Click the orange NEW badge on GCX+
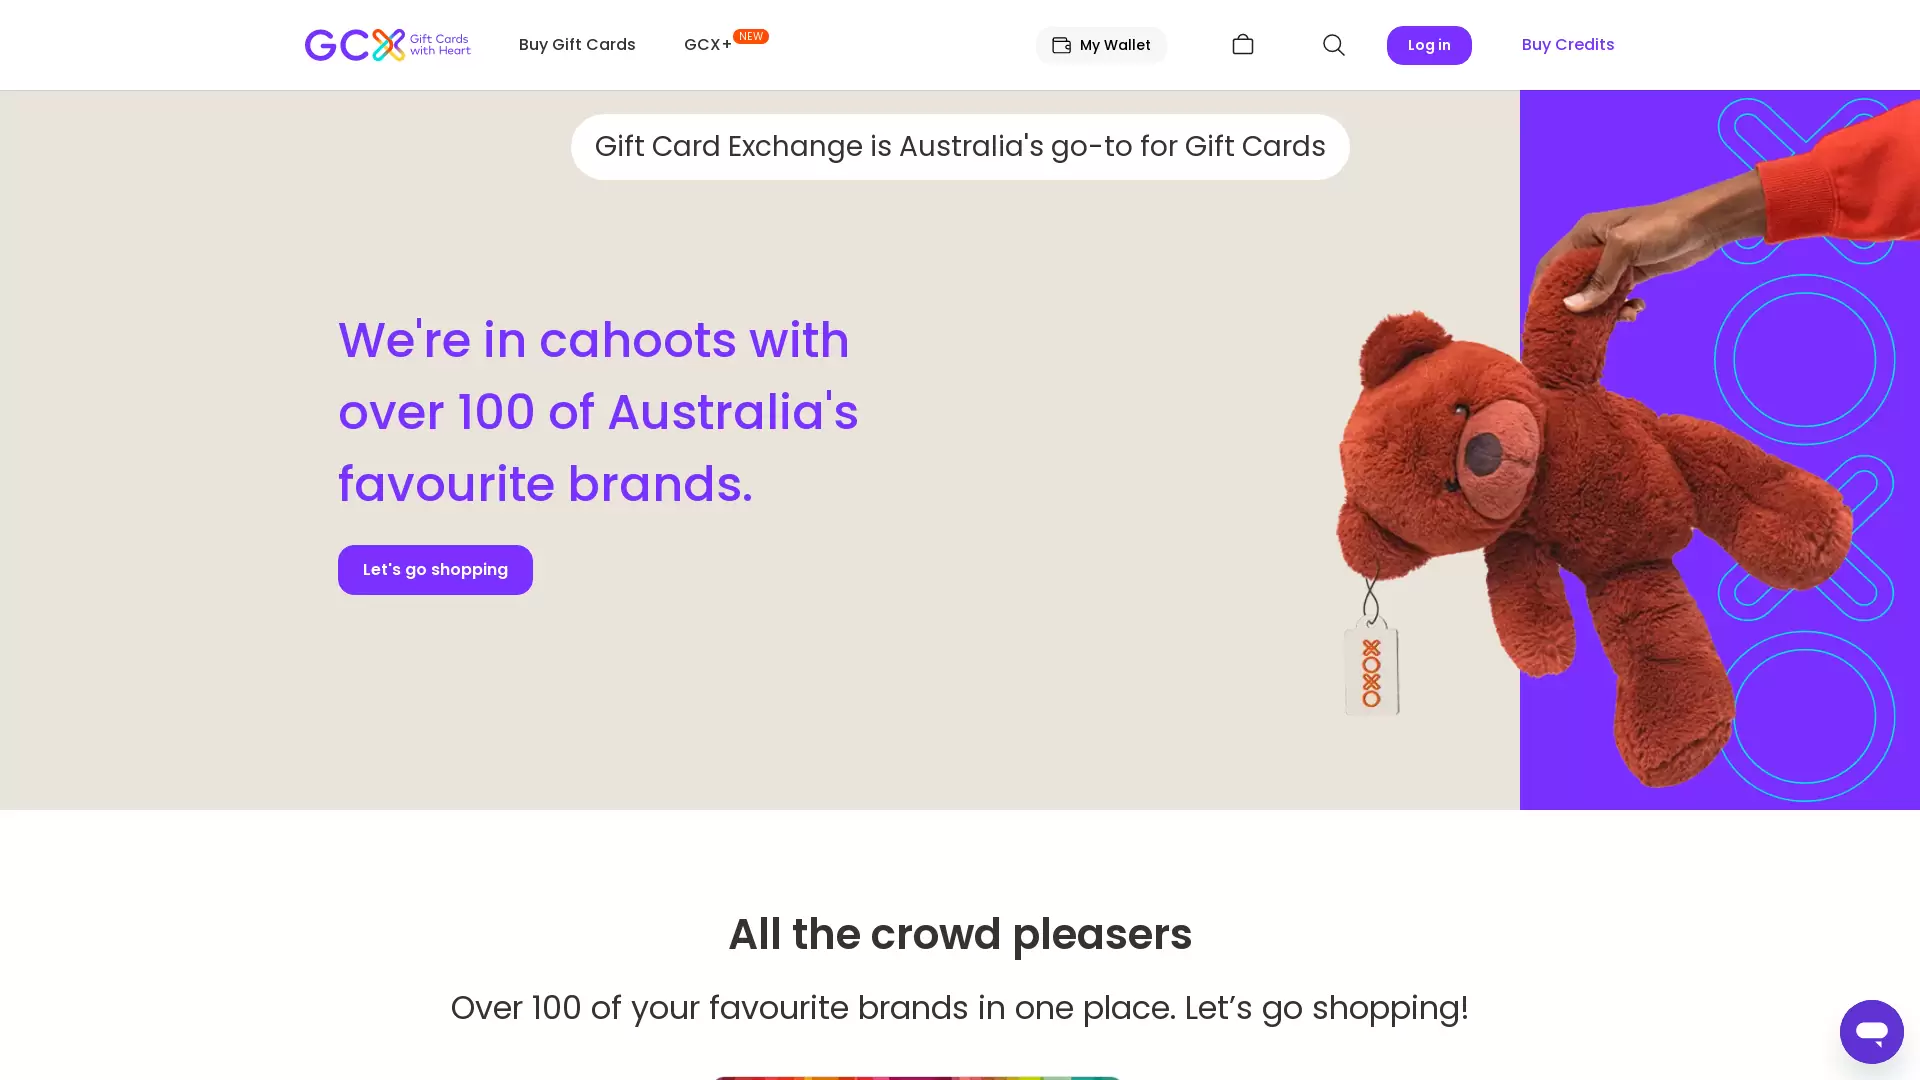 (x=751, y=36)
